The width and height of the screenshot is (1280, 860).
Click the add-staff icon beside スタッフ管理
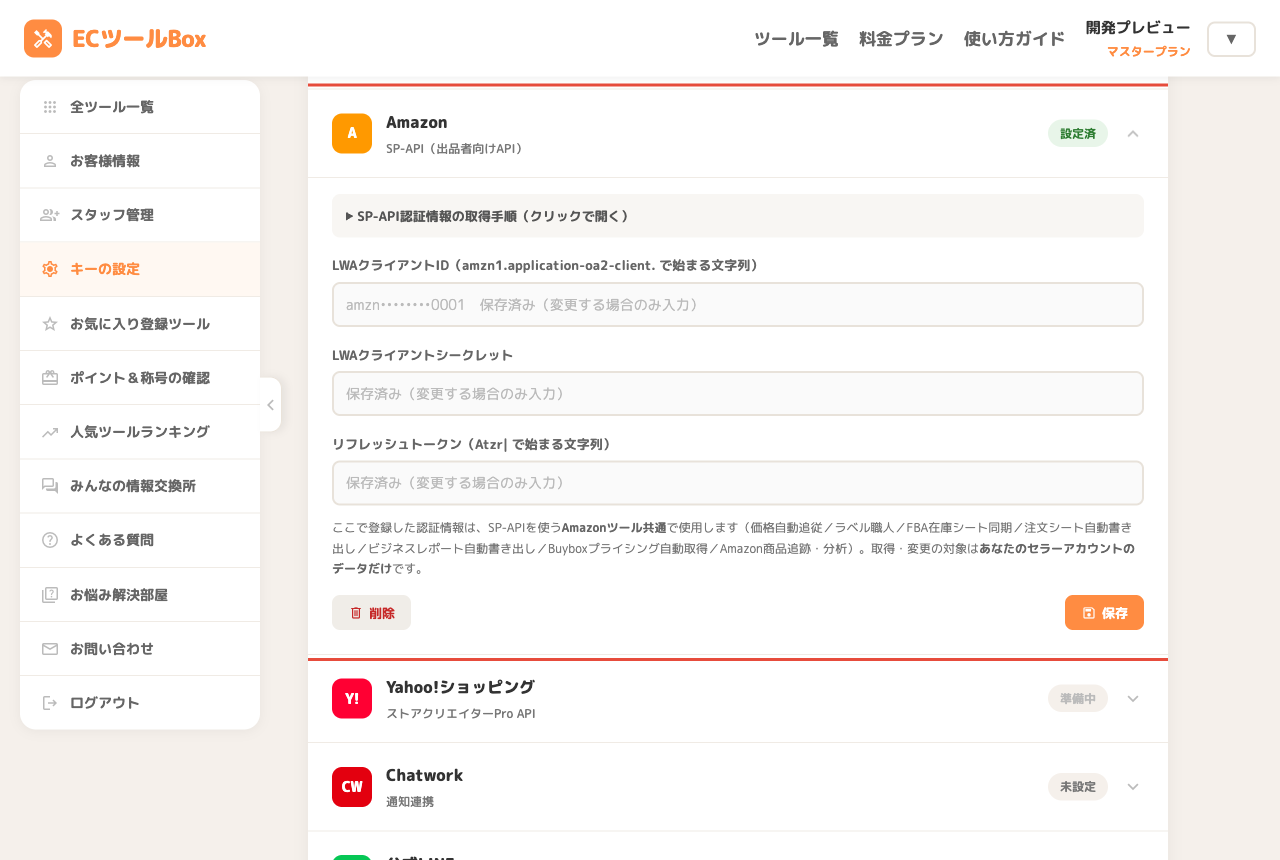click(50, 215)
